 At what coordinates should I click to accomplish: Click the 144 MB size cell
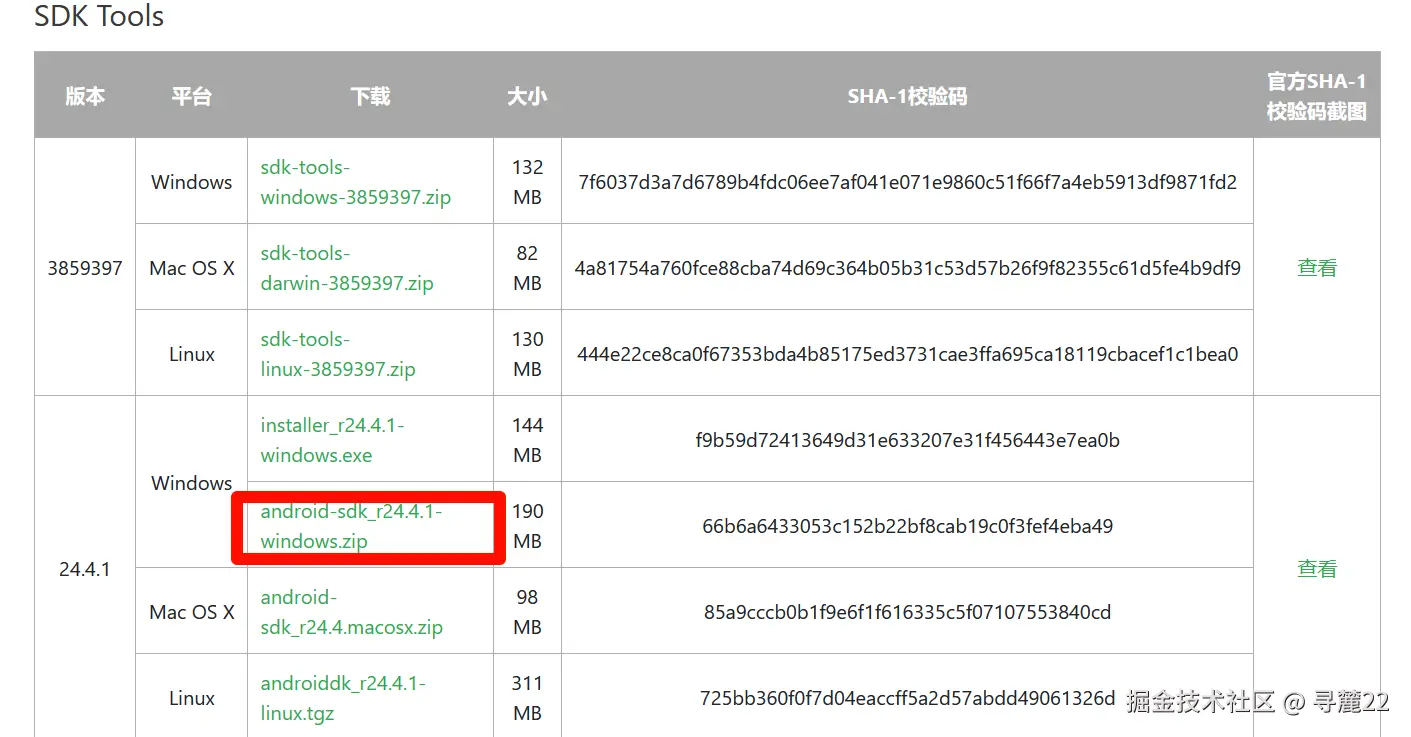(x=527, y=440)
